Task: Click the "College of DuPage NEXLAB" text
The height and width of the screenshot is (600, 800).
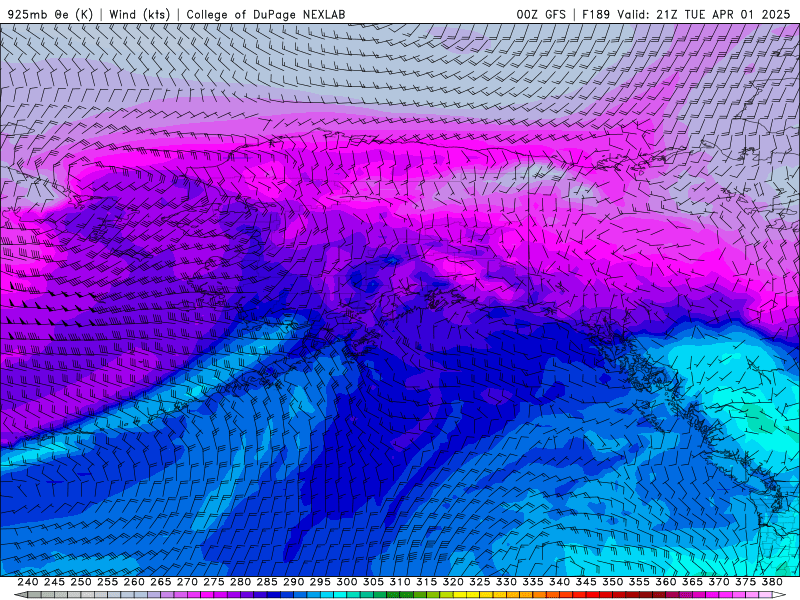Action: 266,14
